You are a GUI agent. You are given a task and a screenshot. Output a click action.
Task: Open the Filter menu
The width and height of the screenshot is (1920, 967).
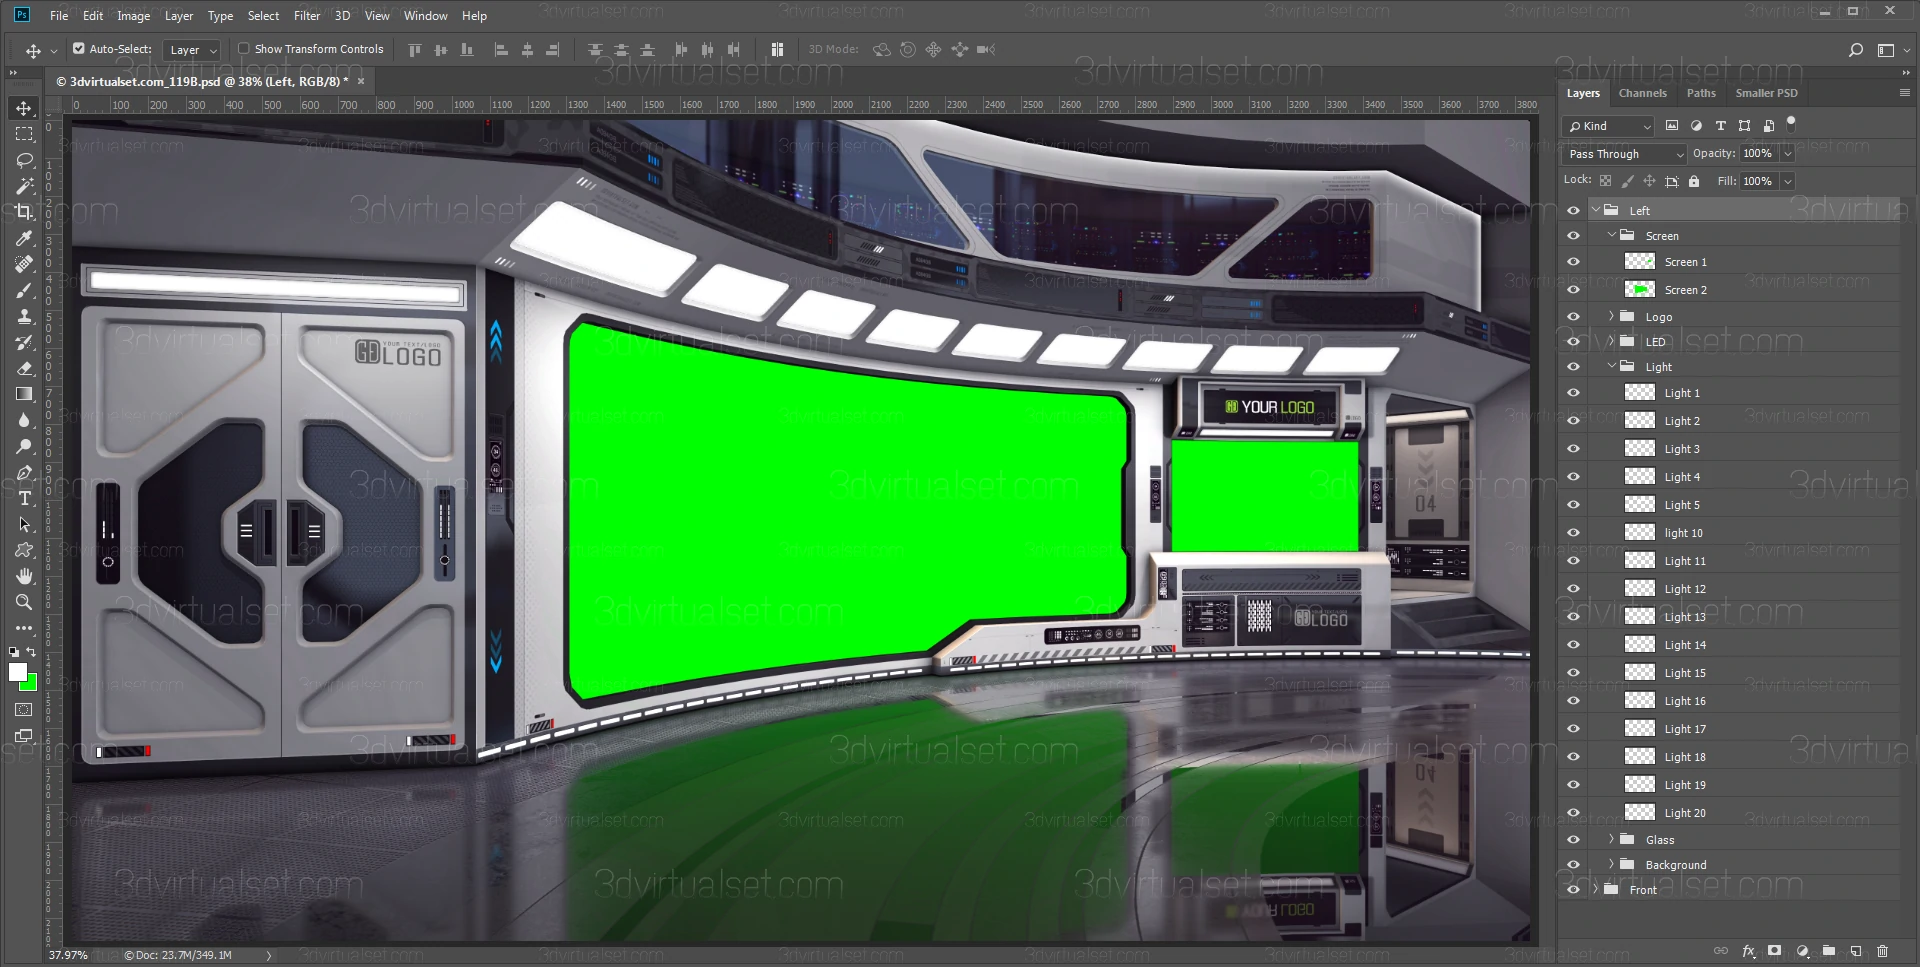tap(307, 16)
